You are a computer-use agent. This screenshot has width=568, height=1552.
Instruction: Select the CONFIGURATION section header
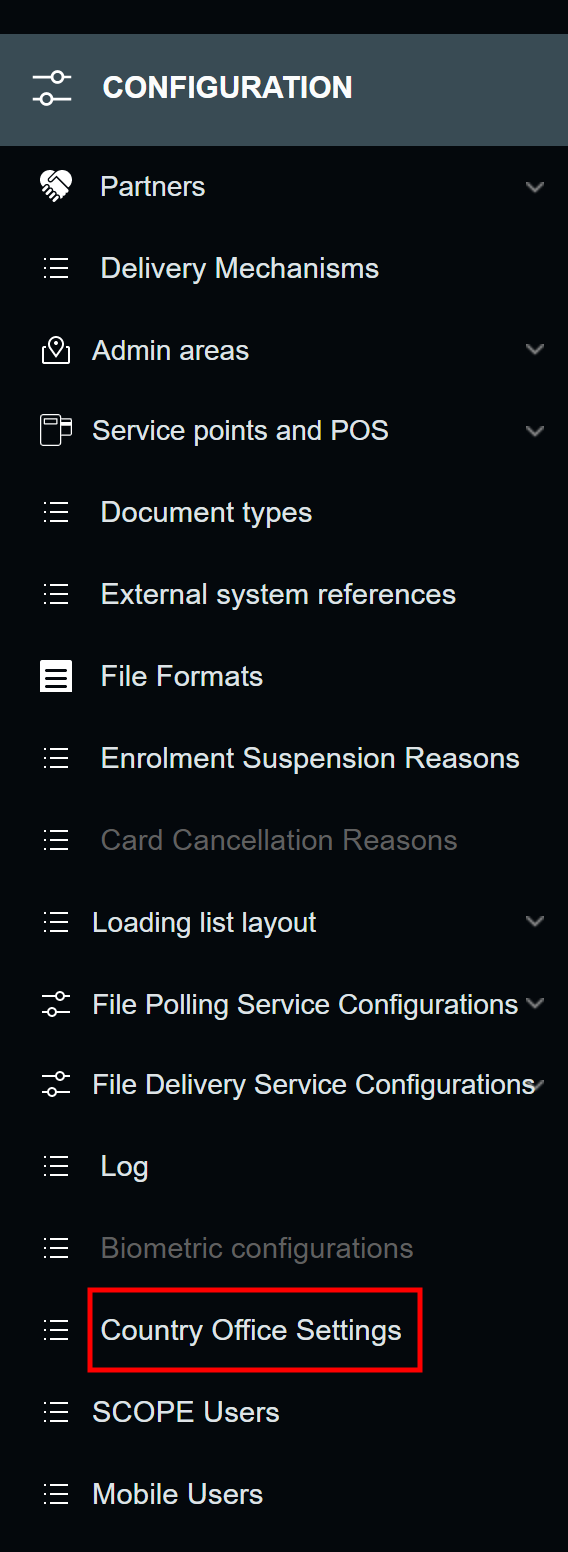(x=284, y=90)
